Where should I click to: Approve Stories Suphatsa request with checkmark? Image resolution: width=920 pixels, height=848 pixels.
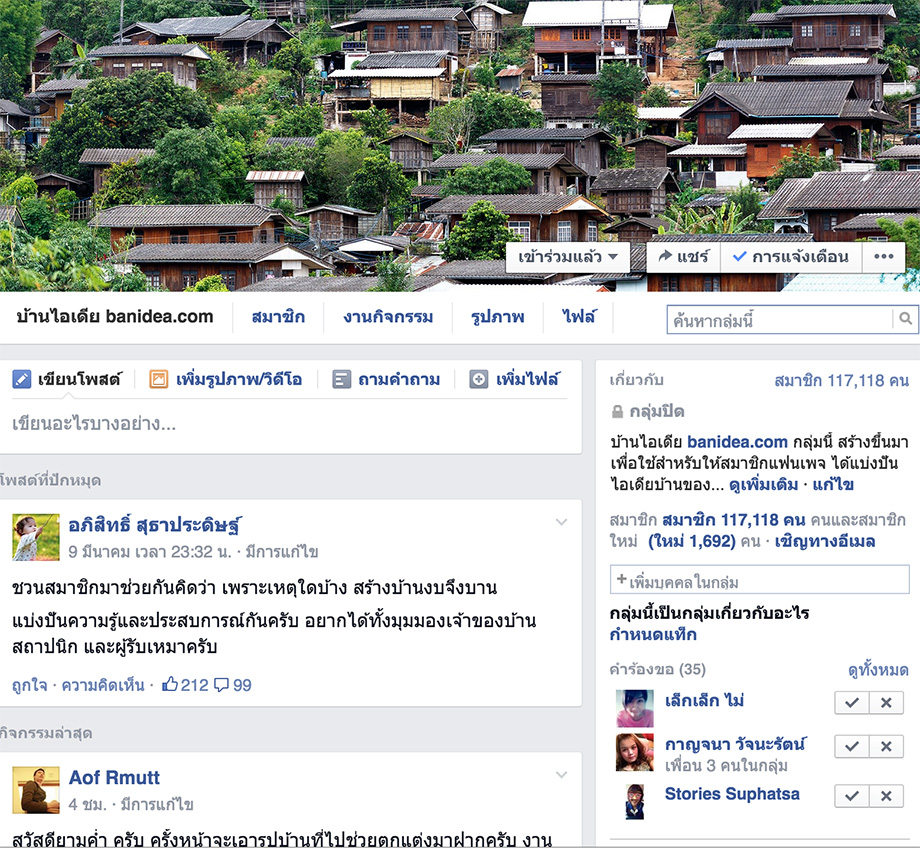pos(852,796)
